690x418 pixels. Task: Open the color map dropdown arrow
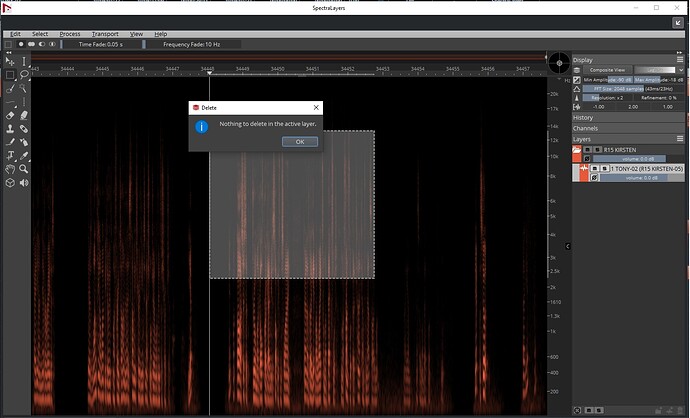(x=681, y=70)
